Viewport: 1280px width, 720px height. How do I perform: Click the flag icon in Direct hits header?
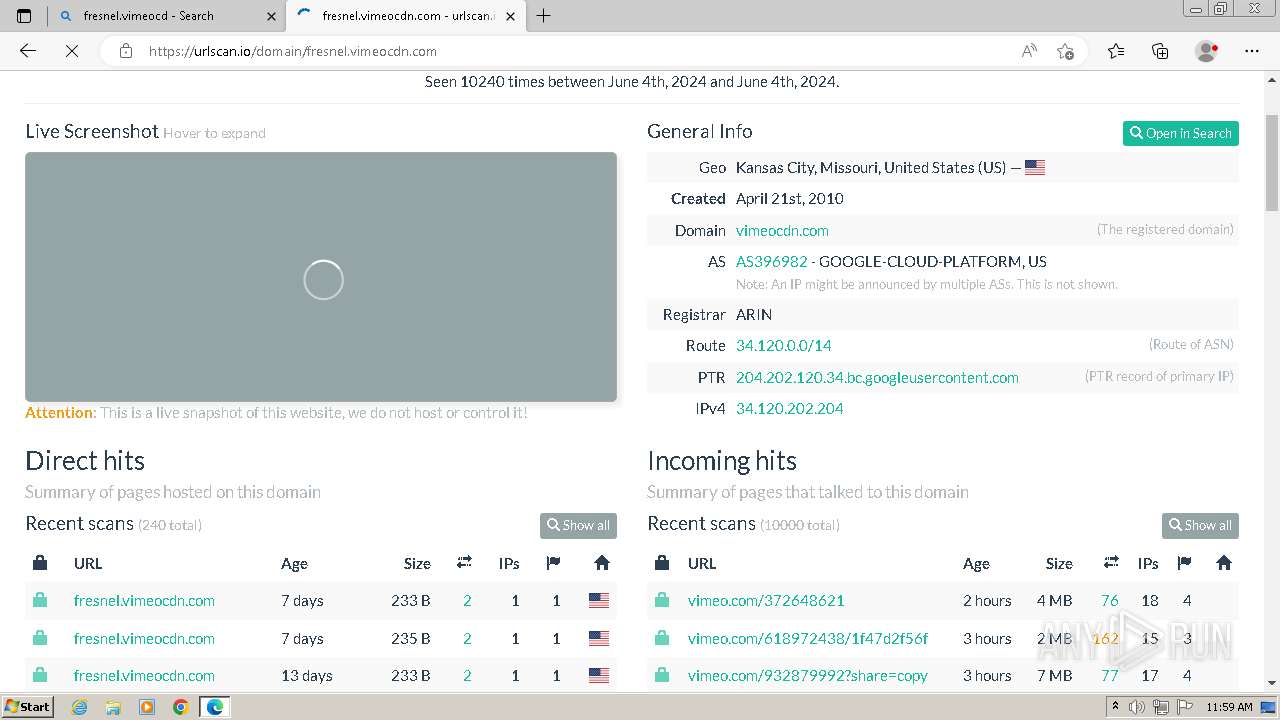click(x=553, y=563)
